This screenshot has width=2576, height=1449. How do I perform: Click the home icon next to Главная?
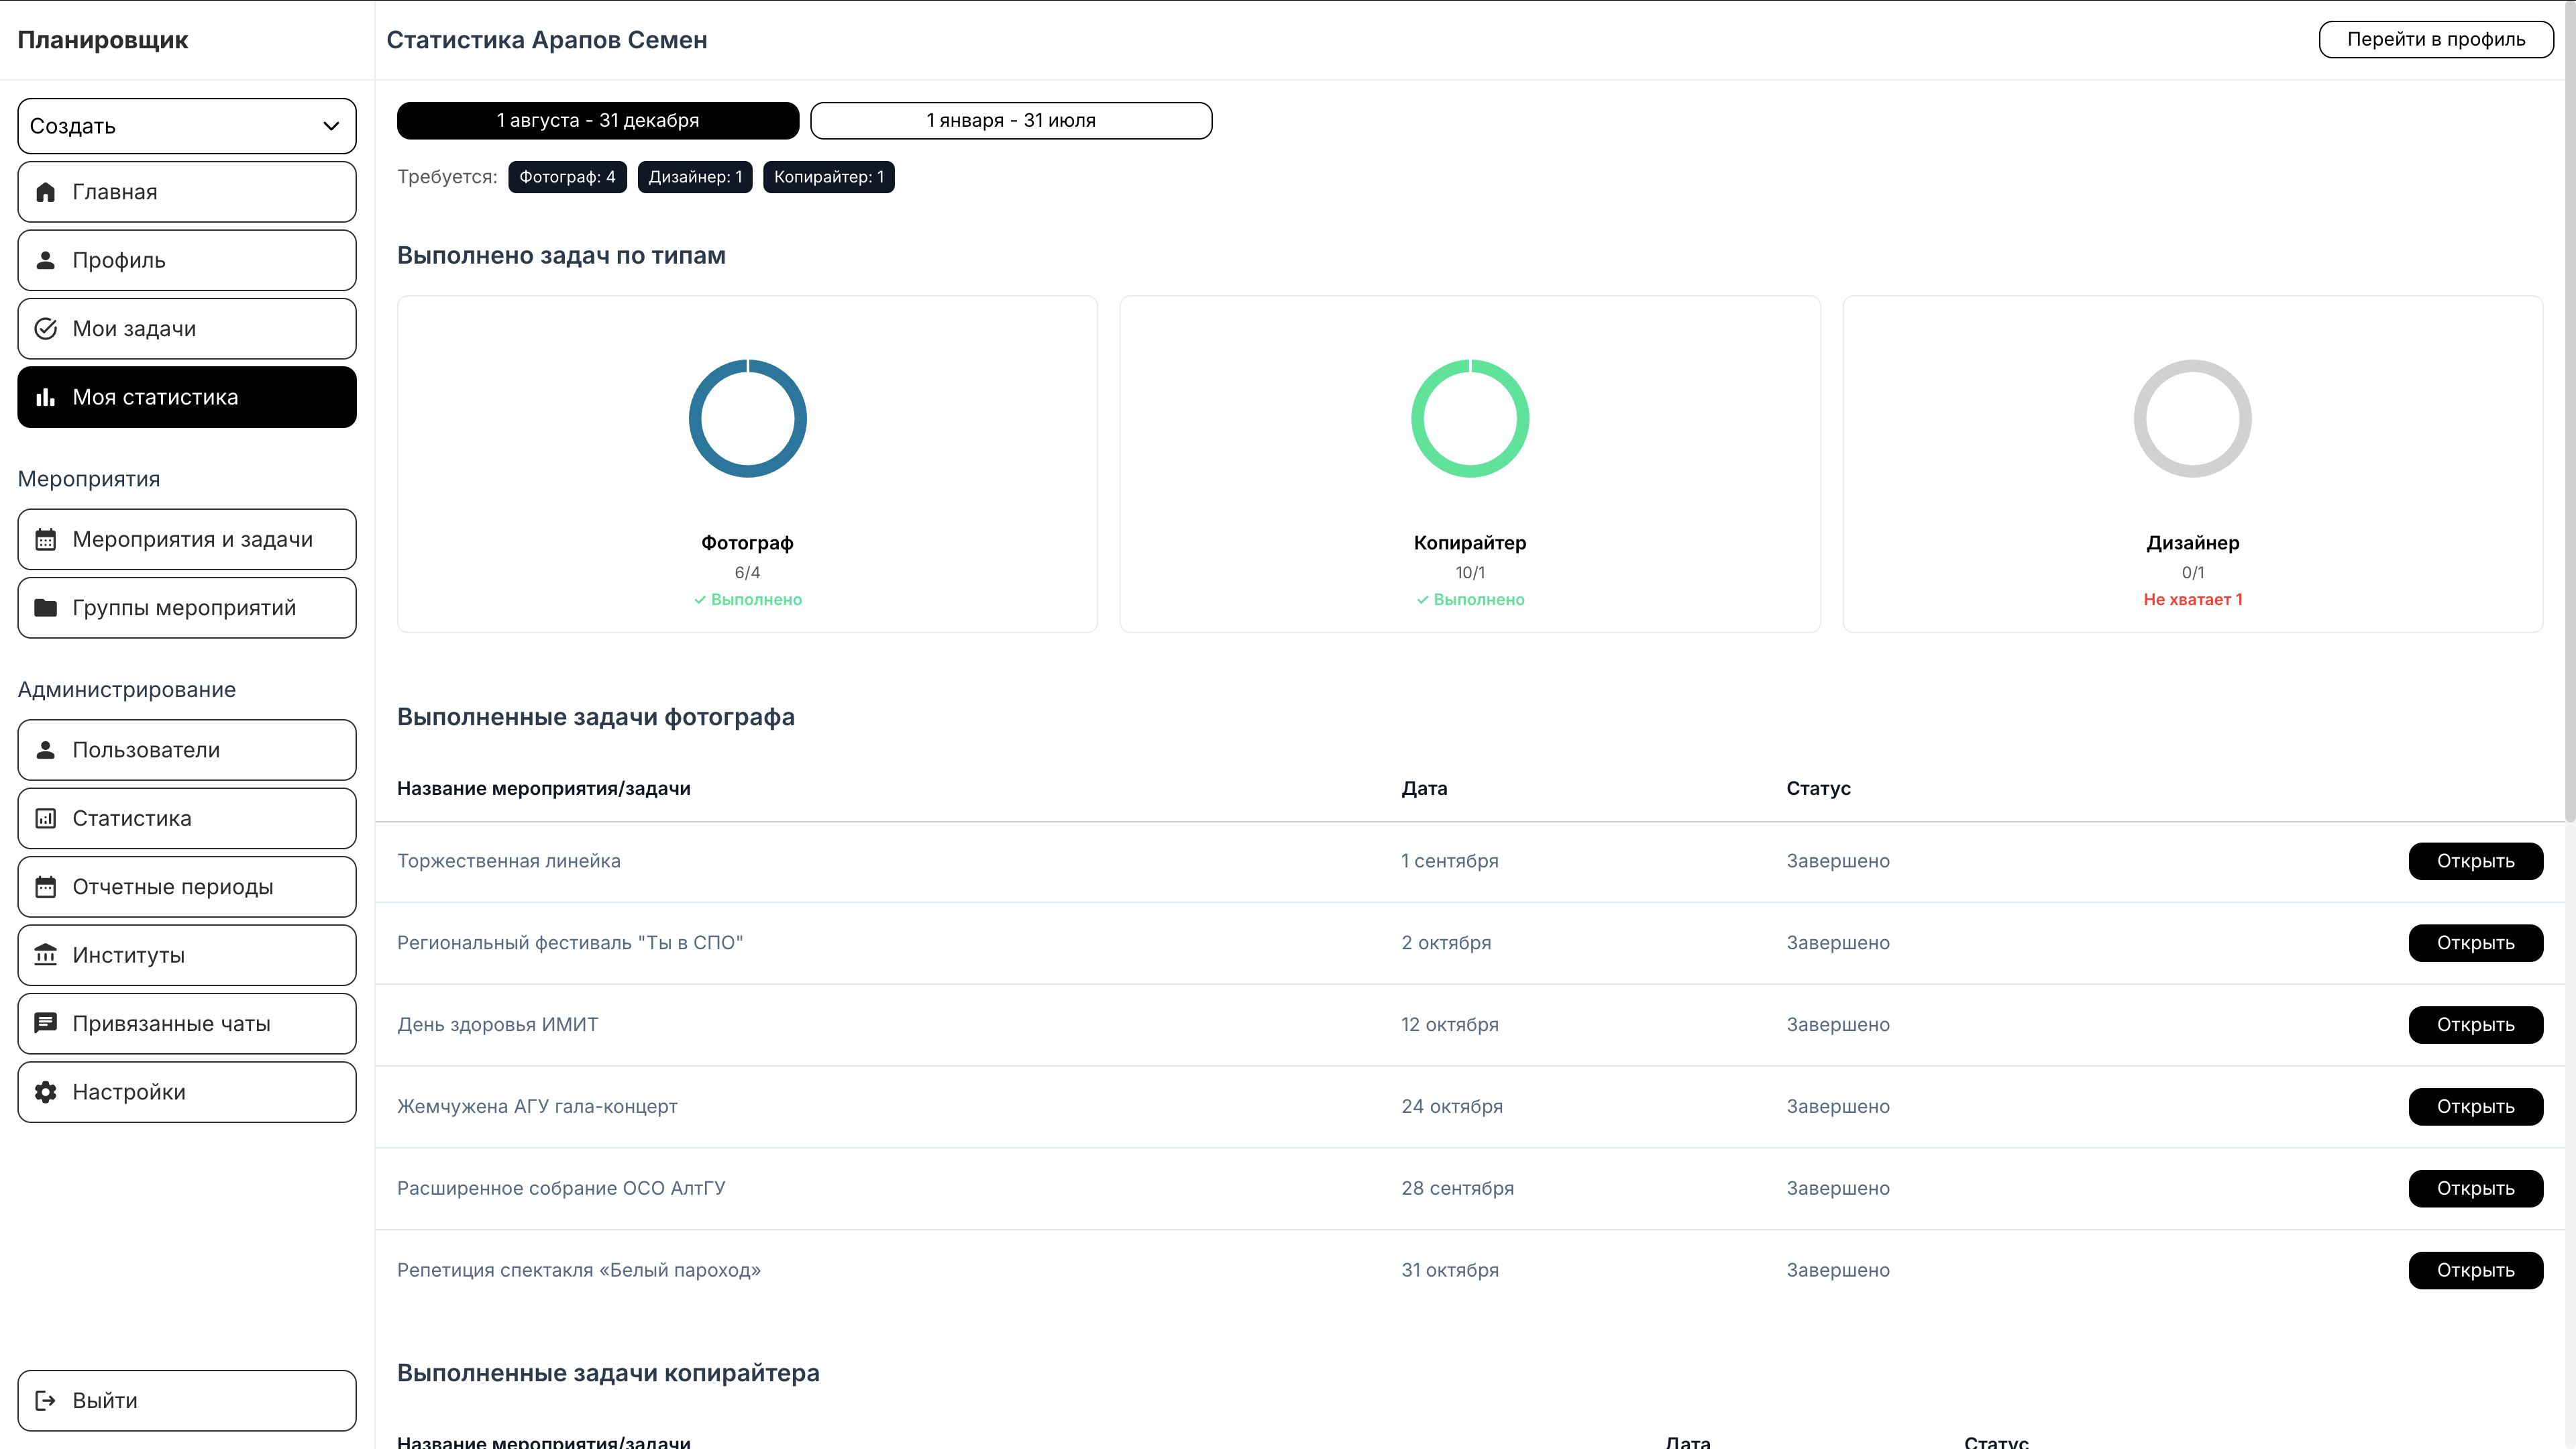click(46, 192)
